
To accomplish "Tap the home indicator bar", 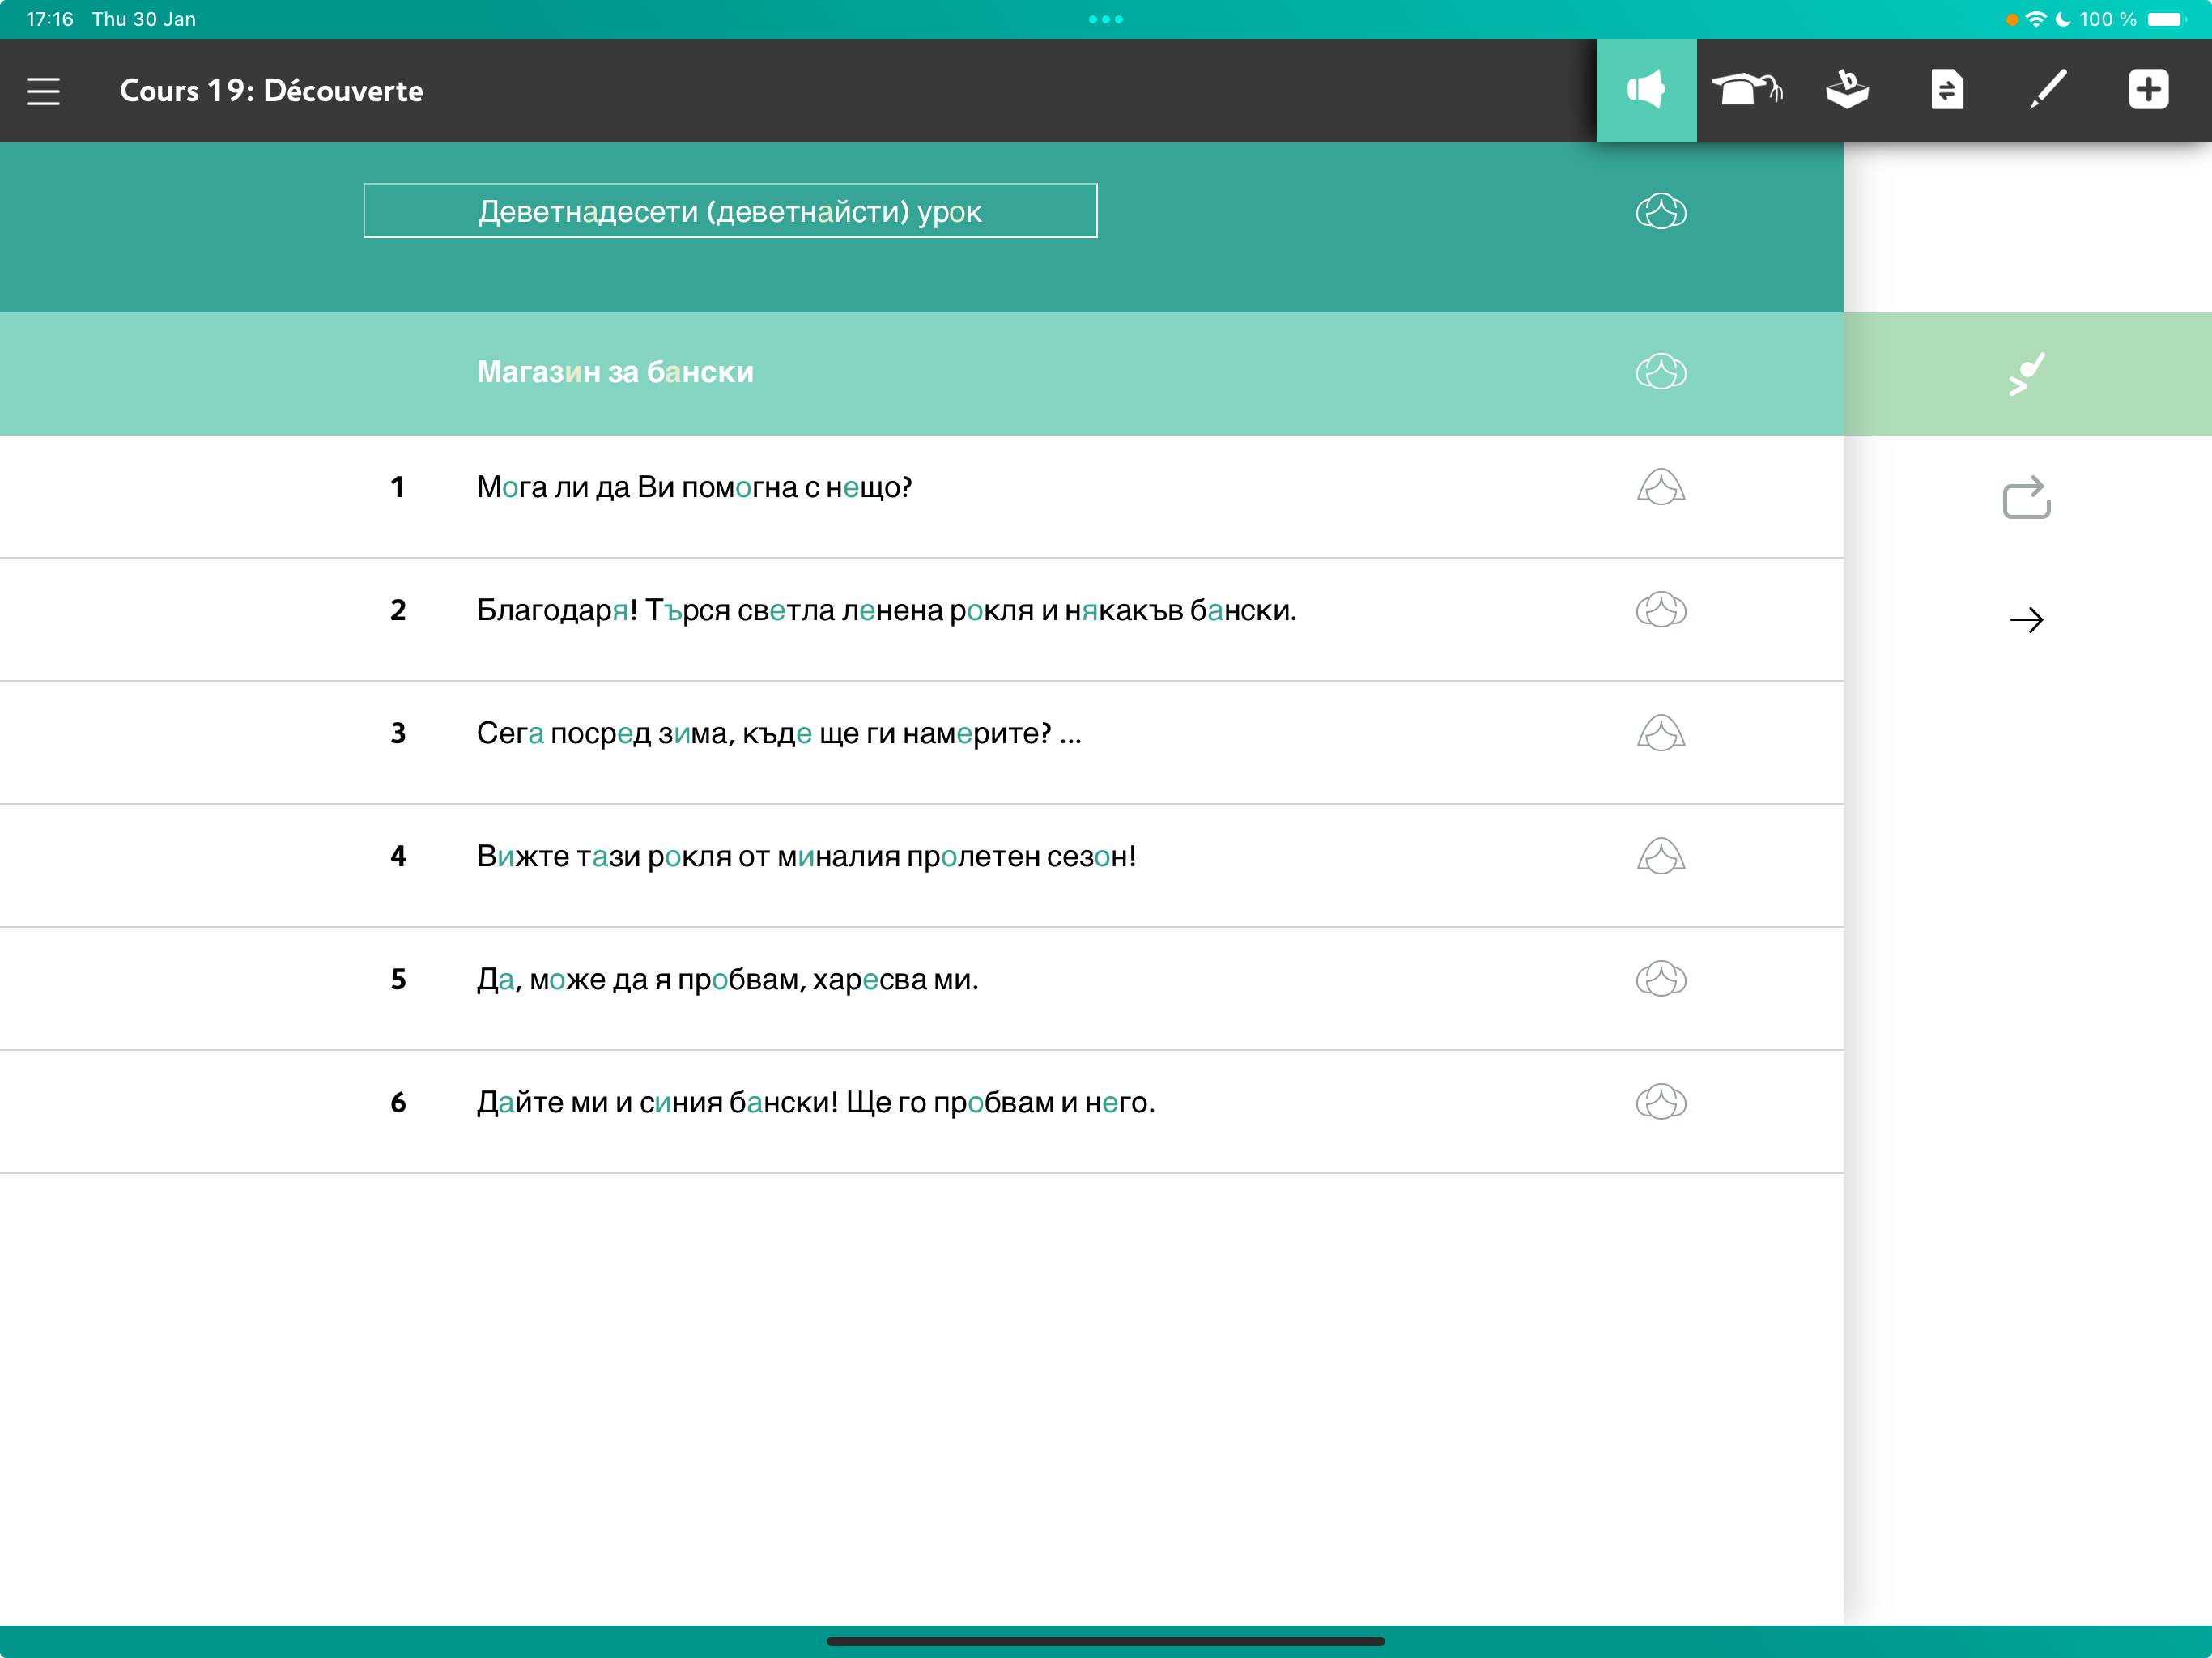I will pos(1105,1641).
